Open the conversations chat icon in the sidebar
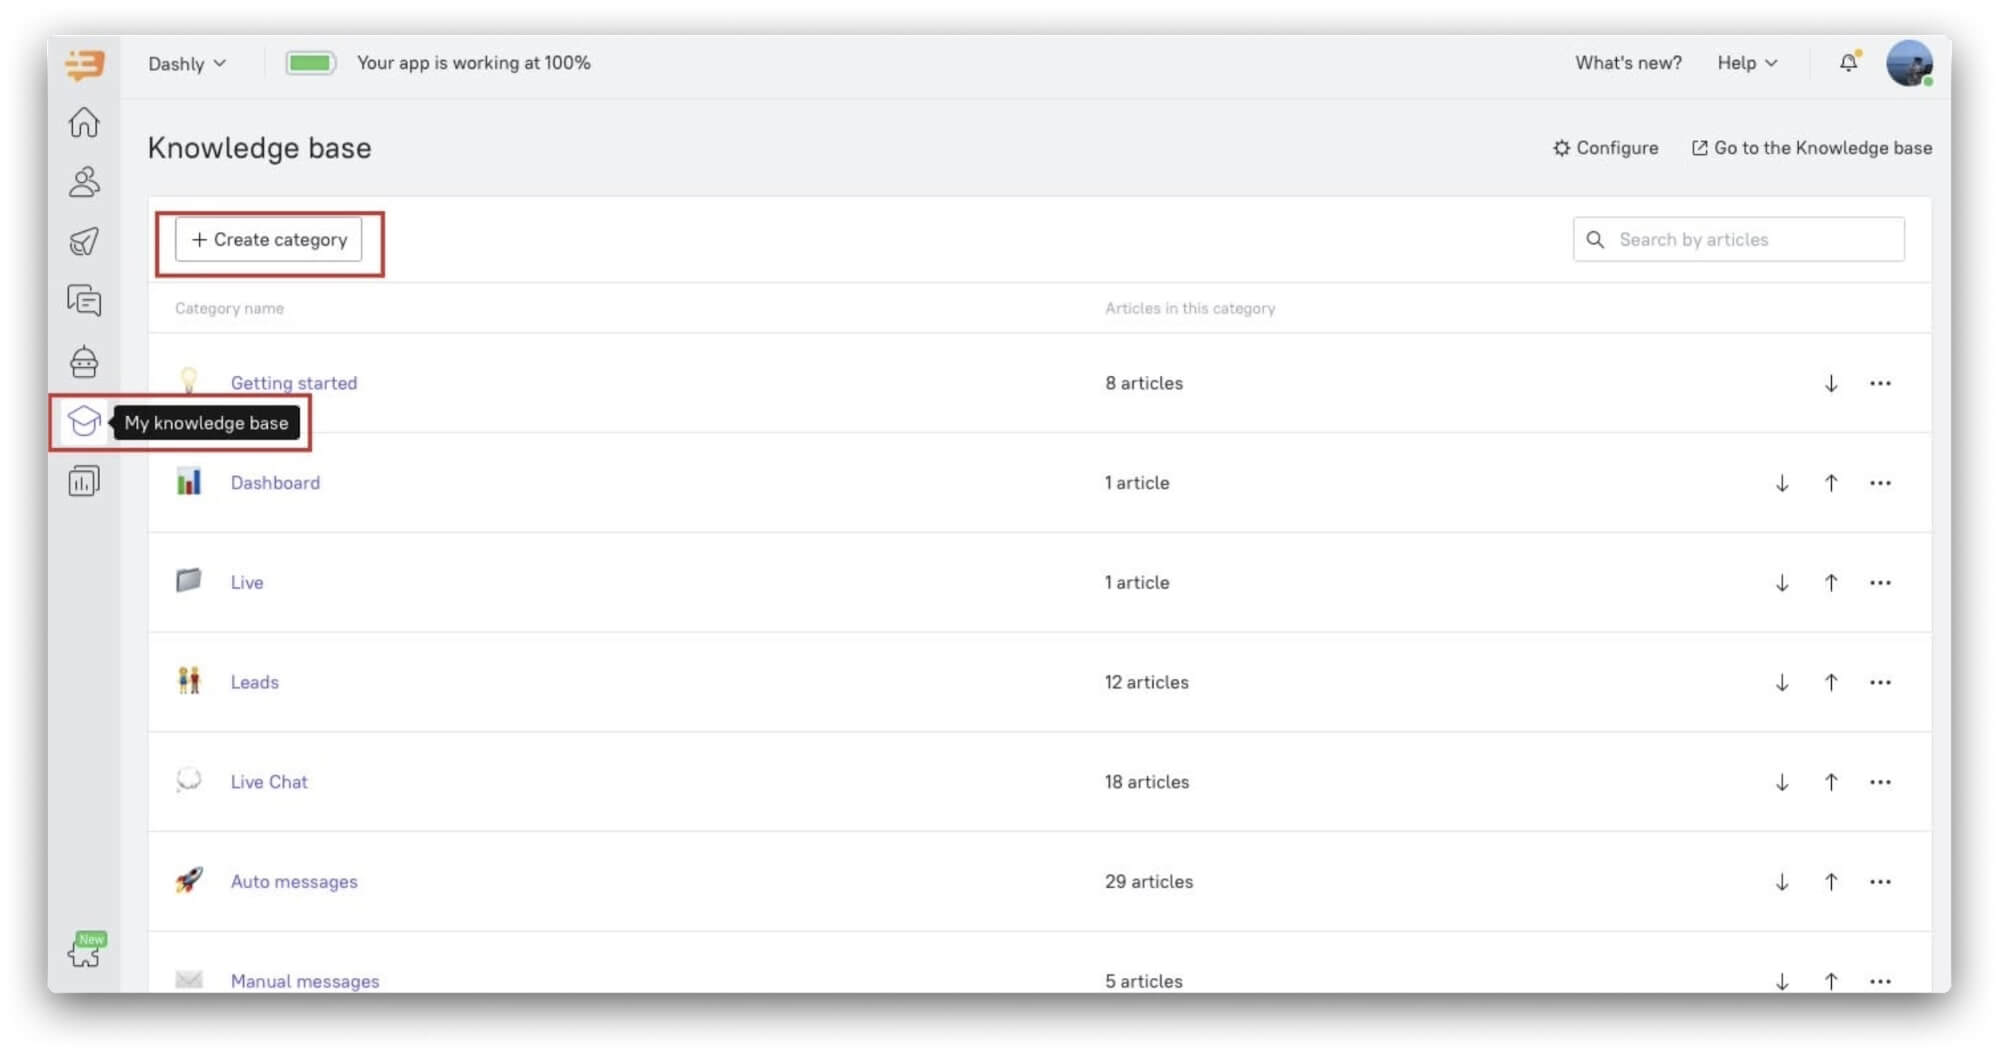Image resolution: width=1999 pixels, height=1054 pixels. 84,301
